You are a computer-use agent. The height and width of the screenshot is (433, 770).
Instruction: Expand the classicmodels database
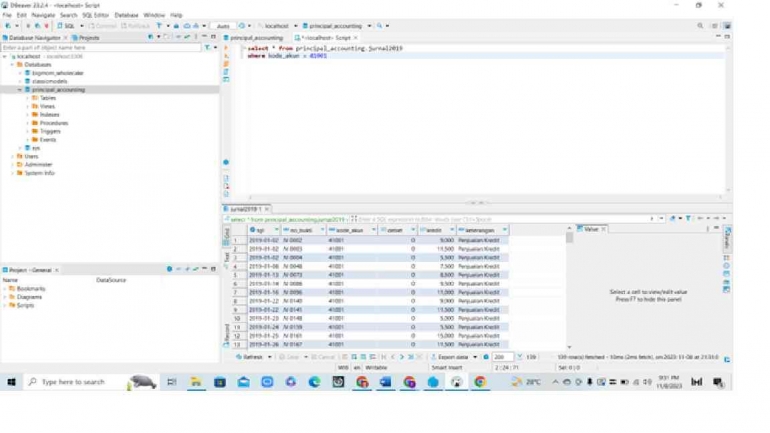[x=20, y=81]
